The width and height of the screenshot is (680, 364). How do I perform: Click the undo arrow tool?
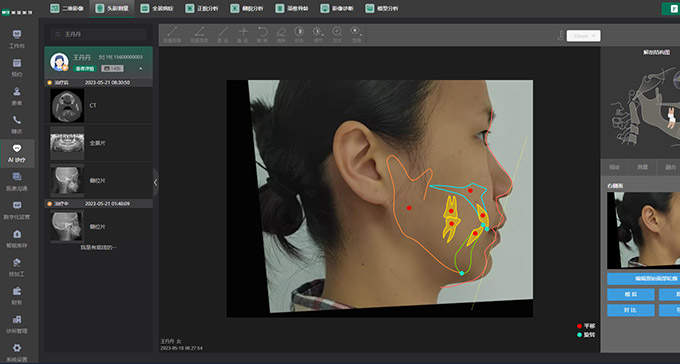coord(262,34)
